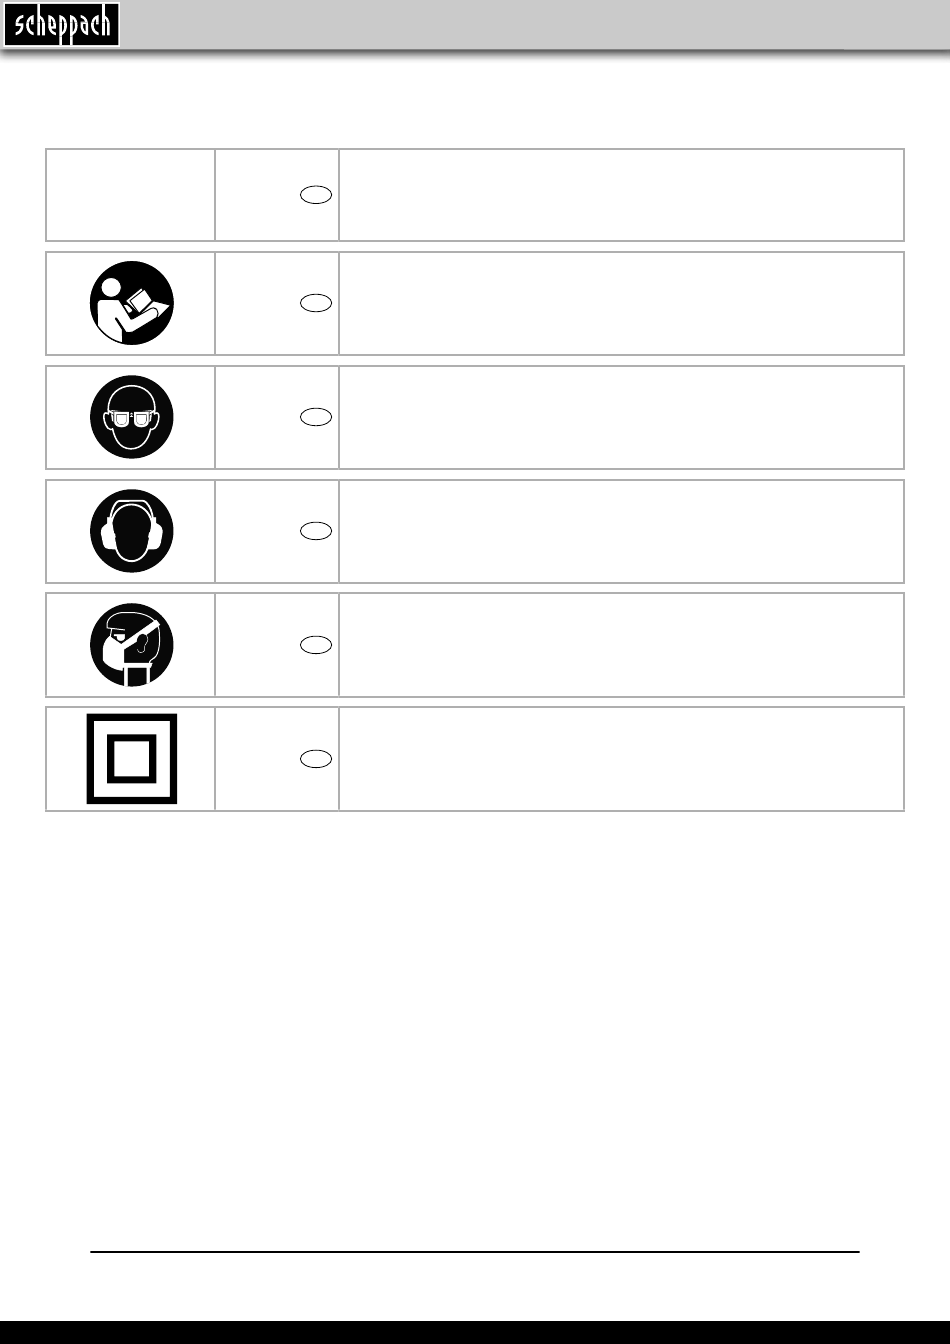Select the description cell of the goggles row
The width and height of the screenshot is (950, 1344).
tap(621, 417)
